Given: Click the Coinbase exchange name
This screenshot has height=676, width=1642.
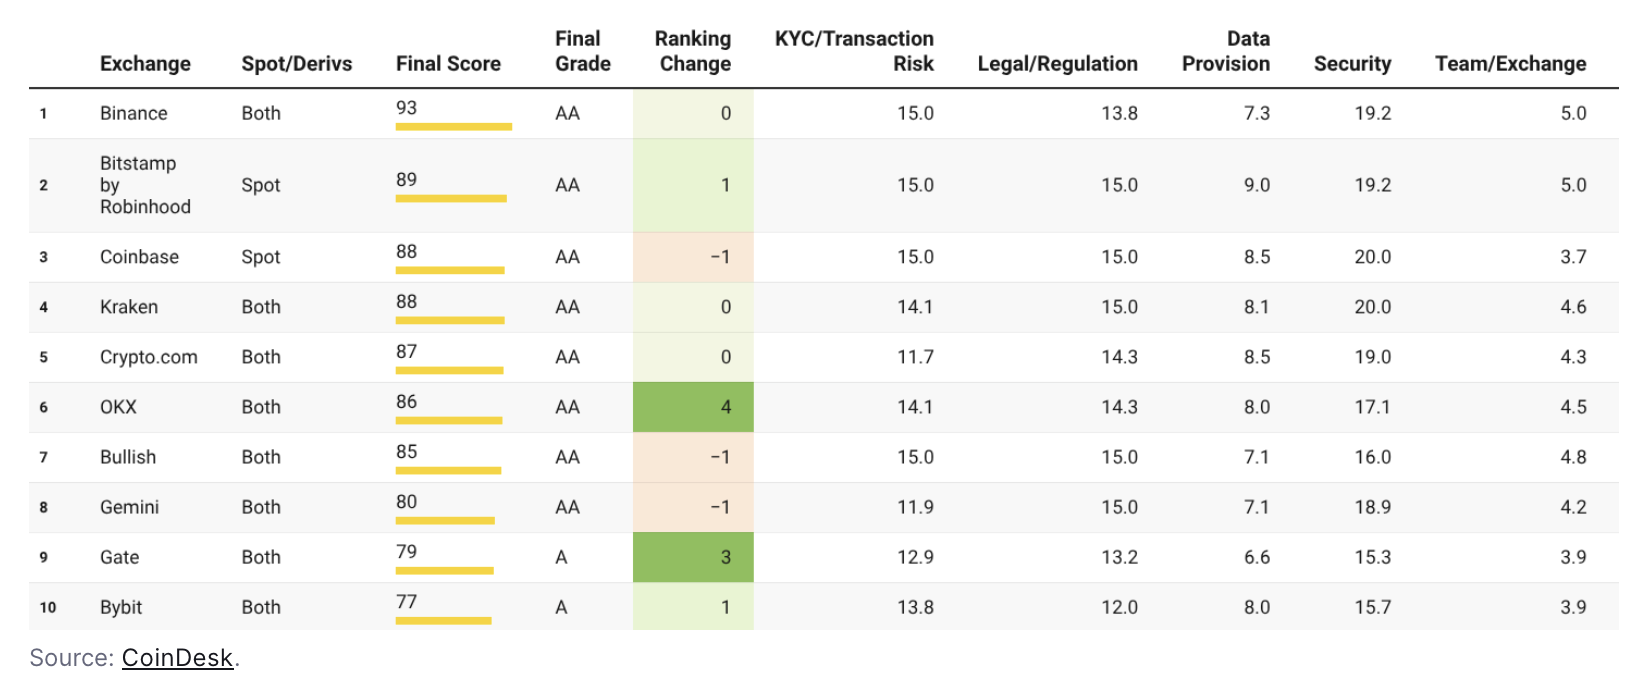Looking at the screenshot, I should 139,257.
